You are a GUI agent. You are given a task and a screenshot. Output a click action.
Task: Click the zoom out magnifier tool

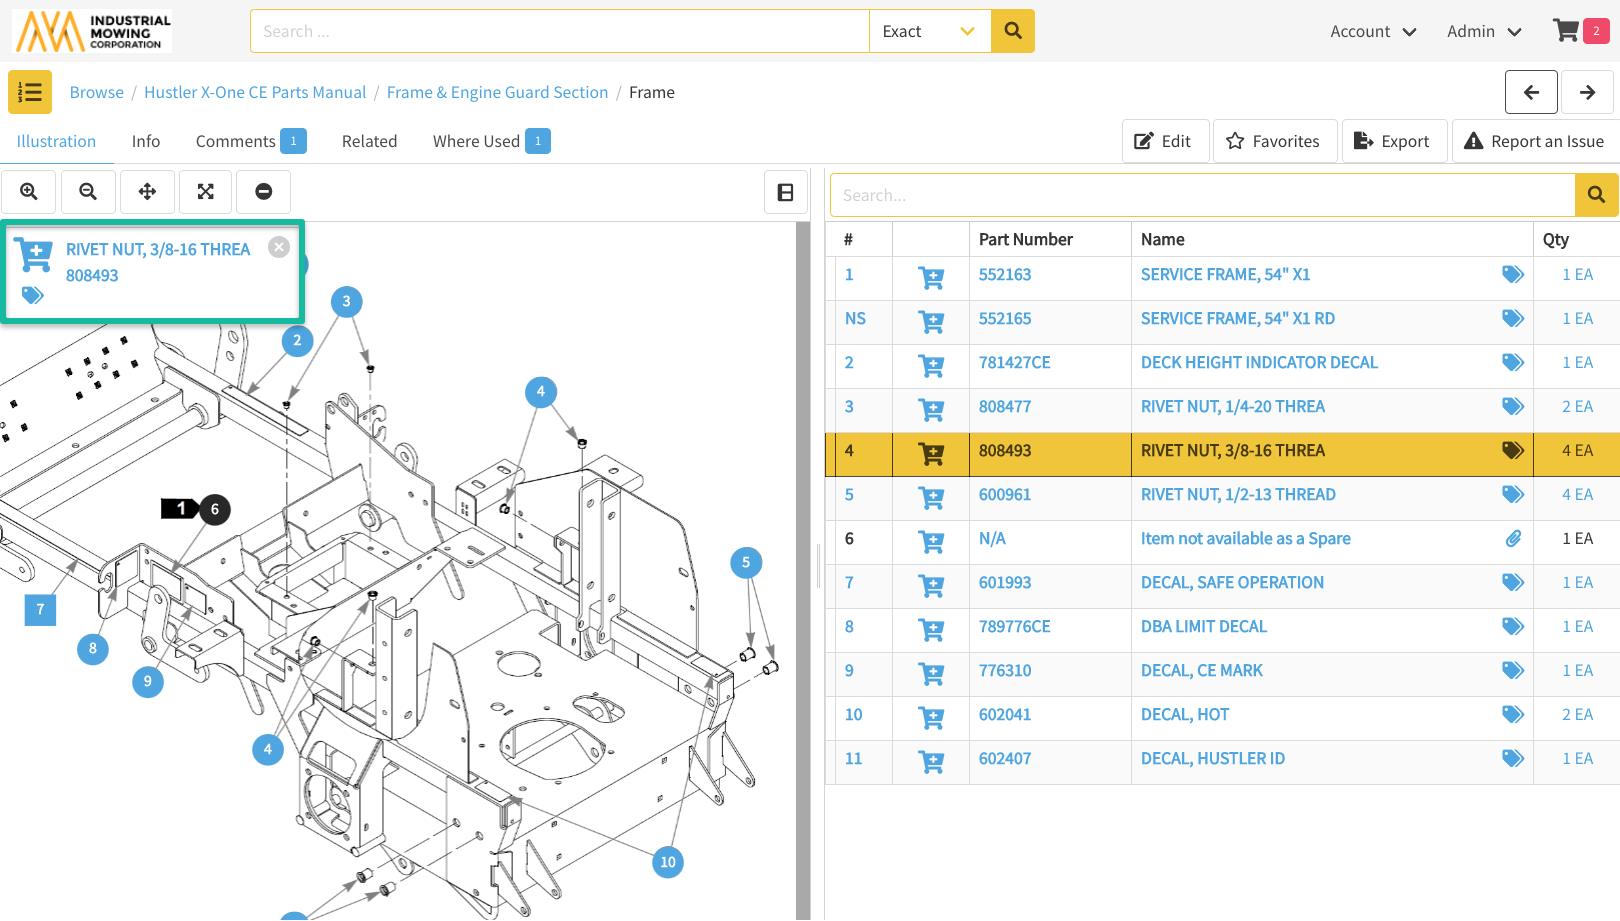tap(88, 192)
